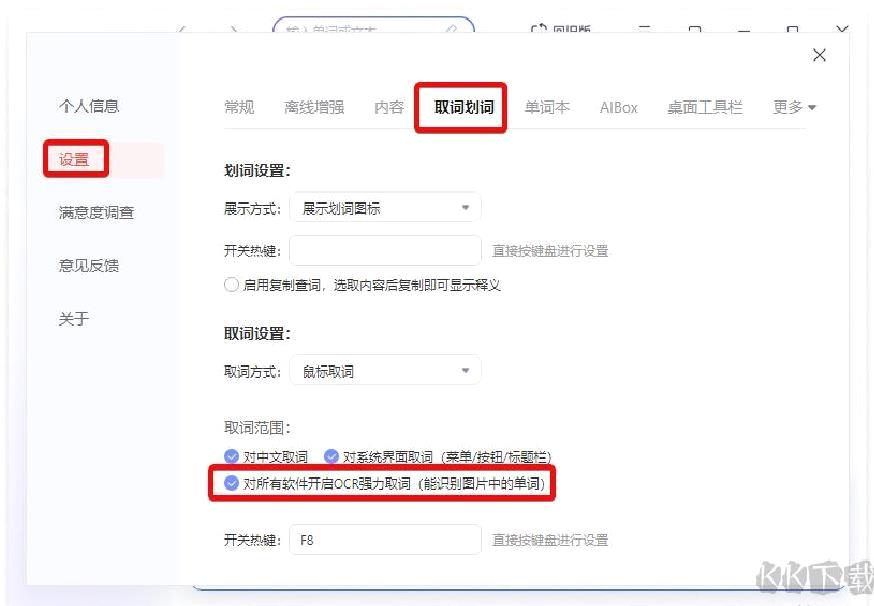Click 直接按键盘进行设置 hint beside F8 field
This screenshot has width=874, height=606.
click(550, 540)
